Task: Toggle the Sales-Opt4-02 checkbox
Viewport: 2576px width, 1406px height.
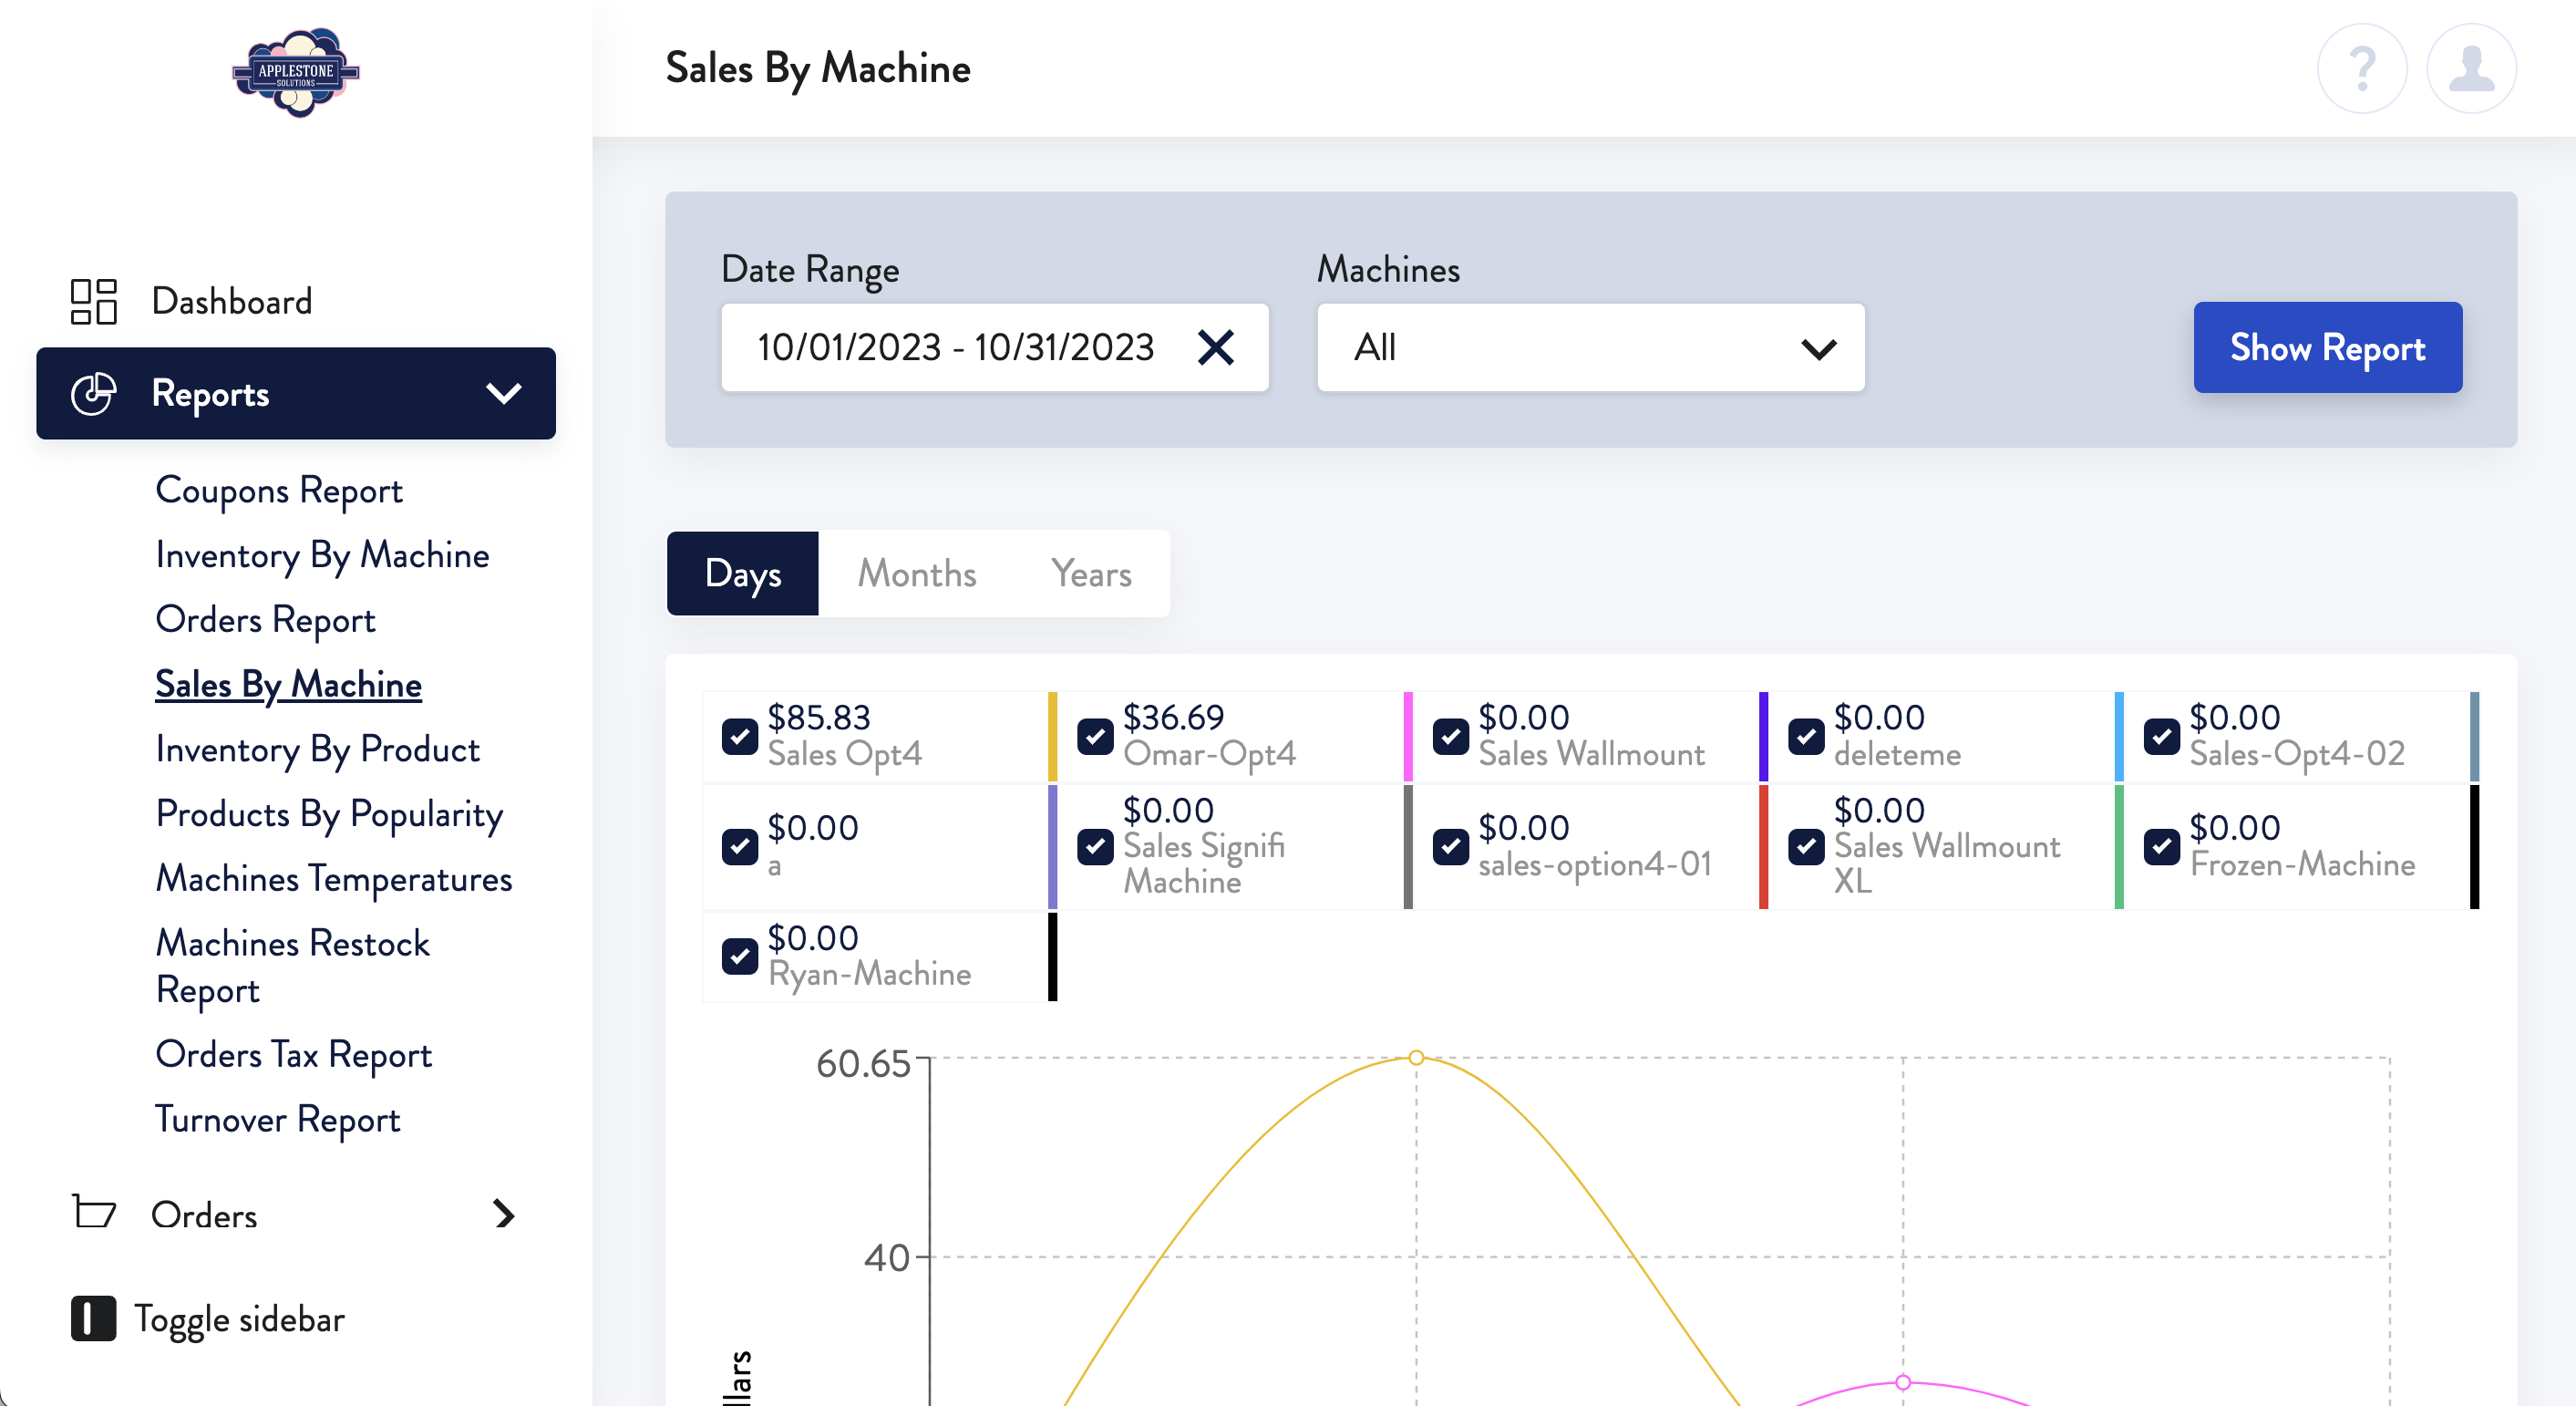Action: coord(2162,736)
